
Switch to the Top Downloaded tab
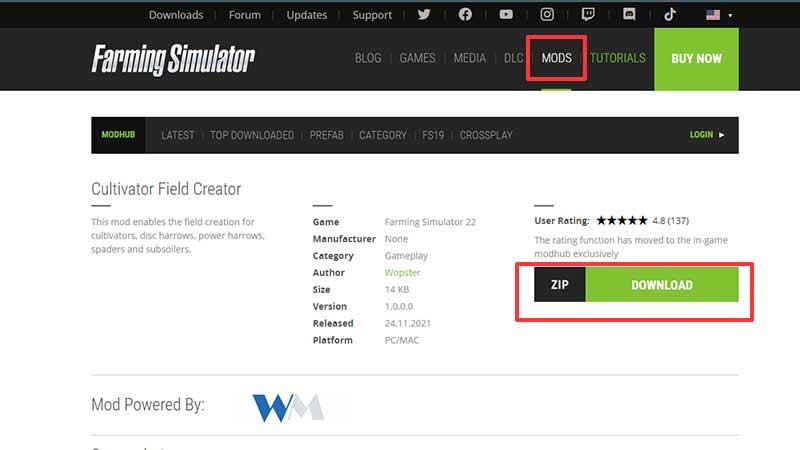click(x=252, y=135)
